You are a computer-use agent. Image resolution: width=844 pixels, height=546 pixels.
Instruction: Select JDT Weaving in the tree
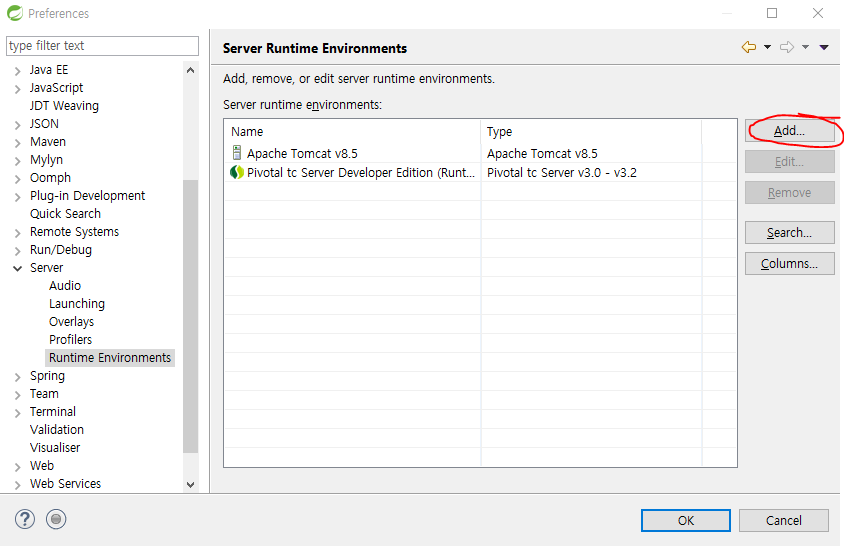(64, 106)
